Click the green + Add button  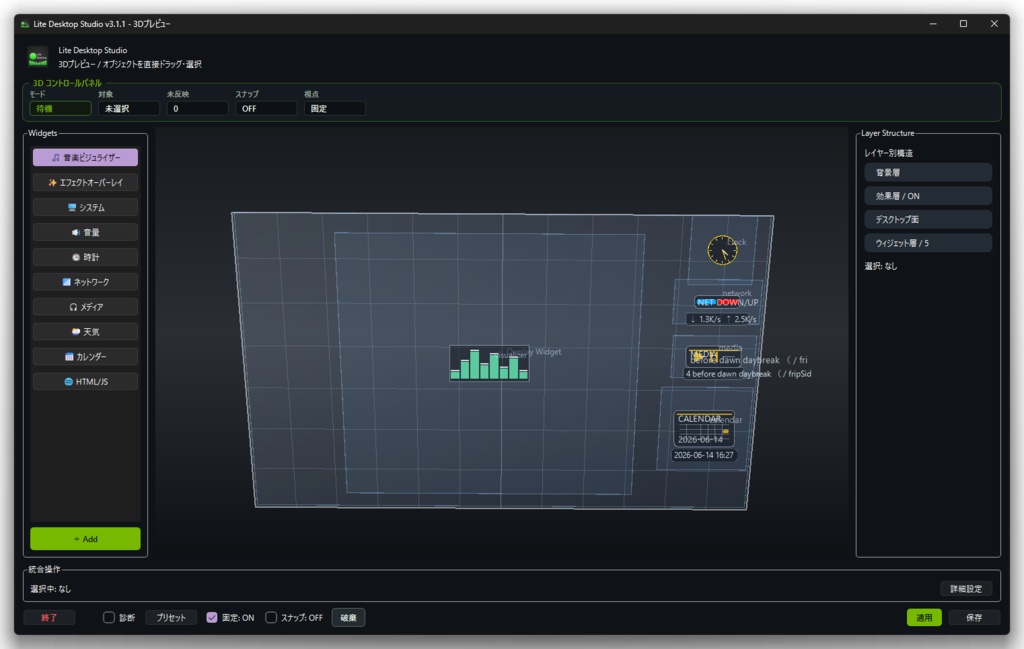coord(86,539)
